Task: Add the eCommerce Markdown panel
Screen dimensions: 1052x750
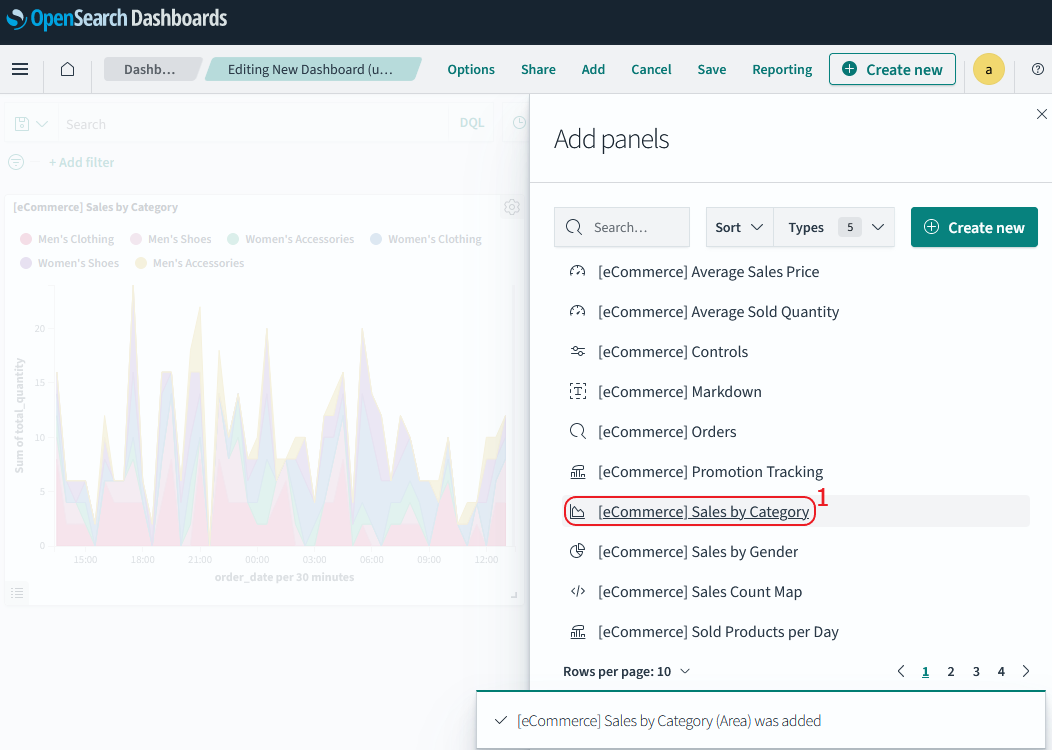Action: coord(680,391)
